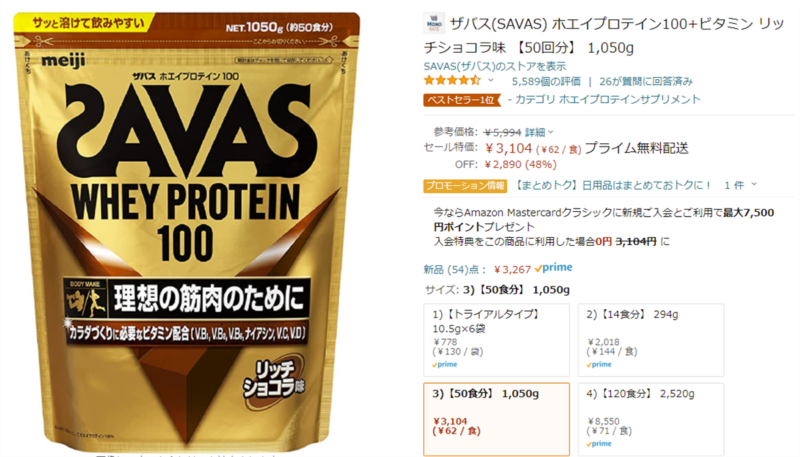Click the prime badge in the 120食分 option
This screenshot has width=800, height=457.
[x=599, y=444]
